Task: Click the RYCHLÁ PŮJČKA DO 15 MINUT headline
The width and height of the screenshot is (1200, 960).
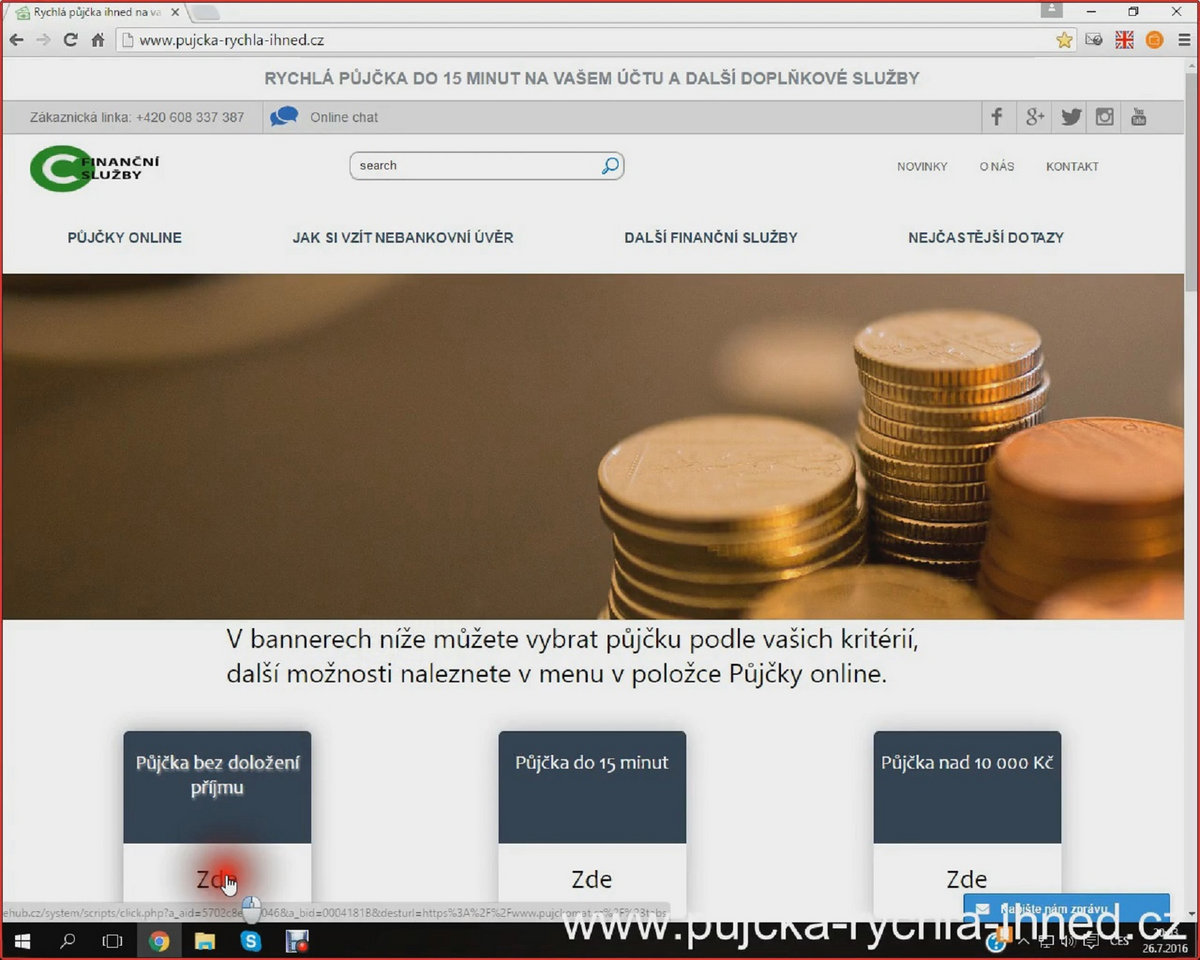Action: pos(592,78)
